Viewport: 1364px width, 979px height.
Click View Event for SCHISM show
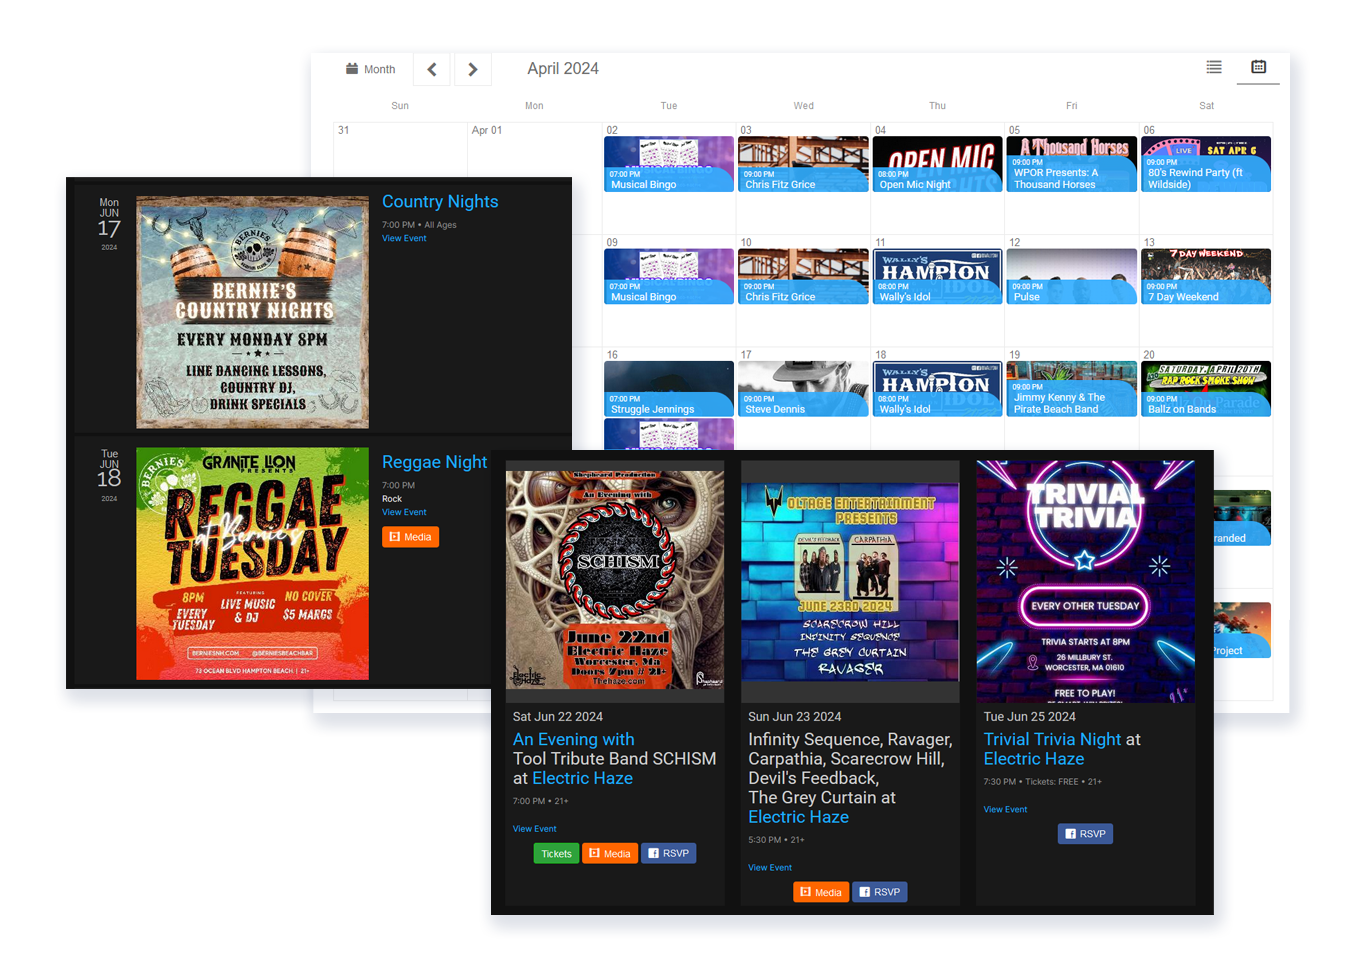point(535,829)
